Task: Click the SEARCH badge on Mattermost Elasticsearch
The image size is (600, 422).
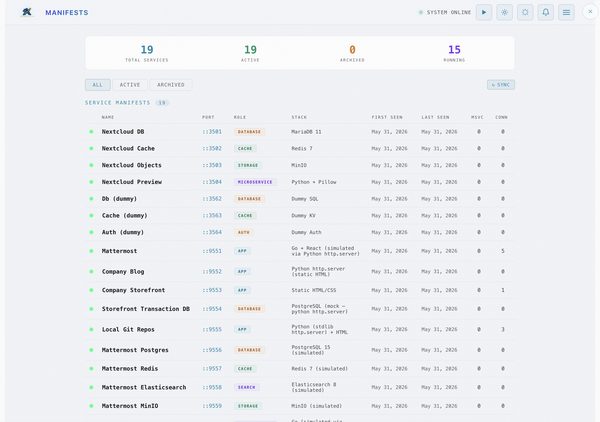Action: pyautogui.click(x=246, y=387)
